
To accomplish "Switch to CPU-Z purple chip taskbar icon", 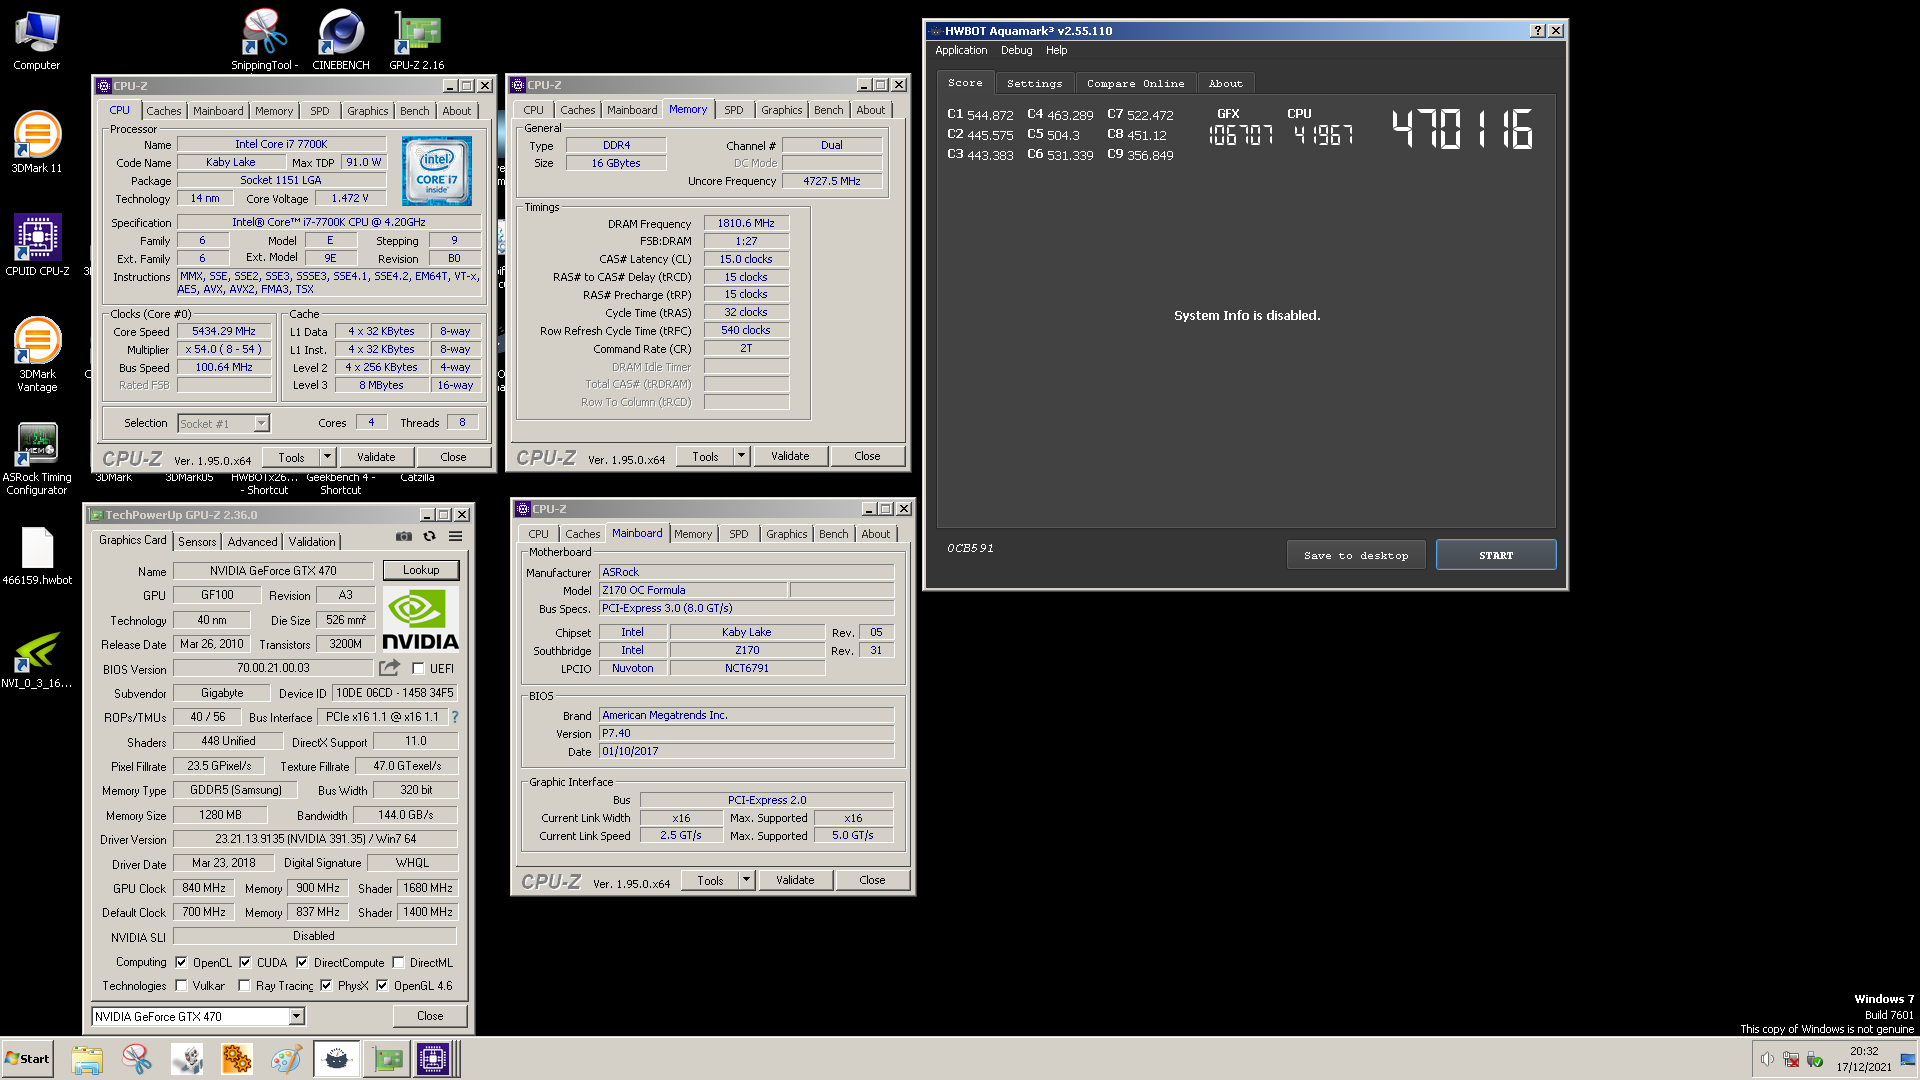I will pyautogui.click(x=433, y=1059).
